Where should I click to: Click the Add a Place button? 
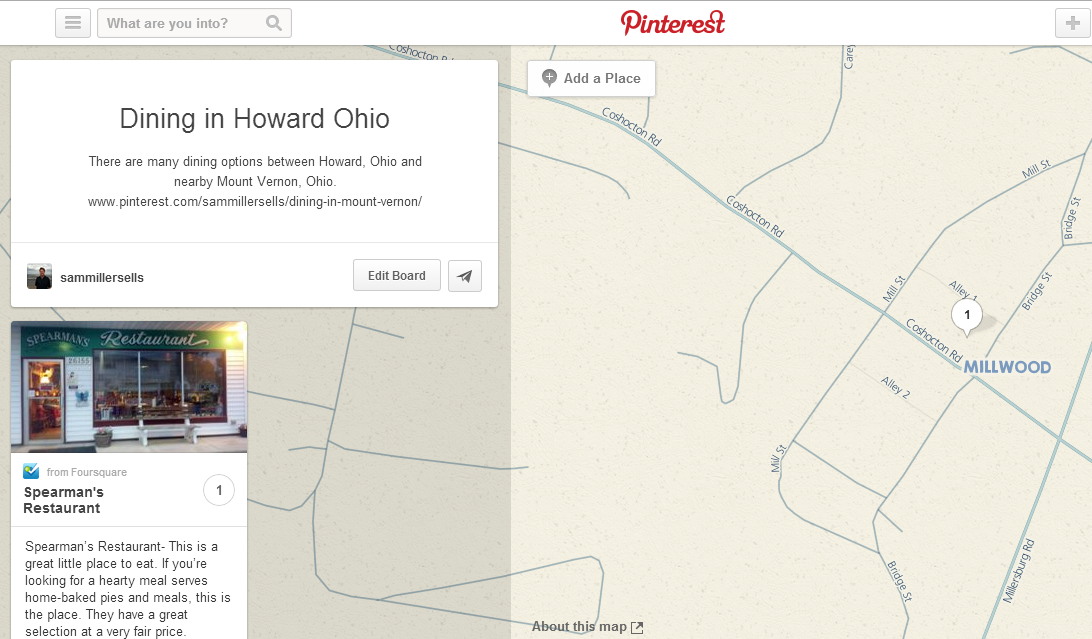click(591, 78)
